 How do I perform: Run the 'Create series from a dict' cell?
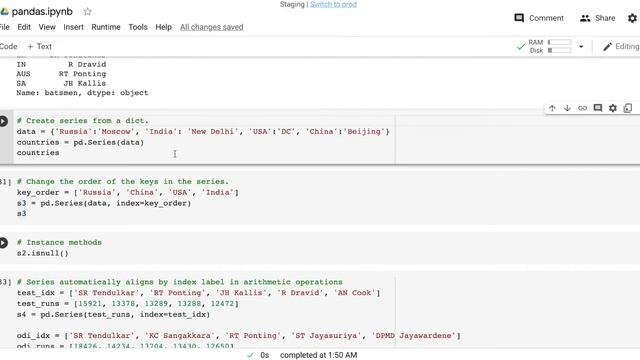pos(3,121)
